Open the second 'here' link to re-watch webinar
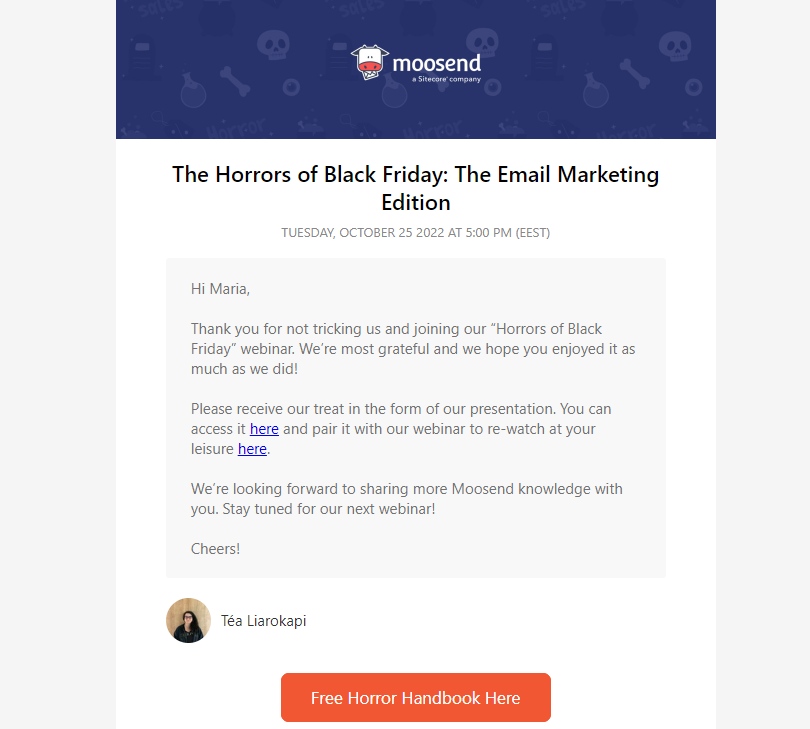The width and height of the screenshot is (810, 729). [x=252, y=449]
